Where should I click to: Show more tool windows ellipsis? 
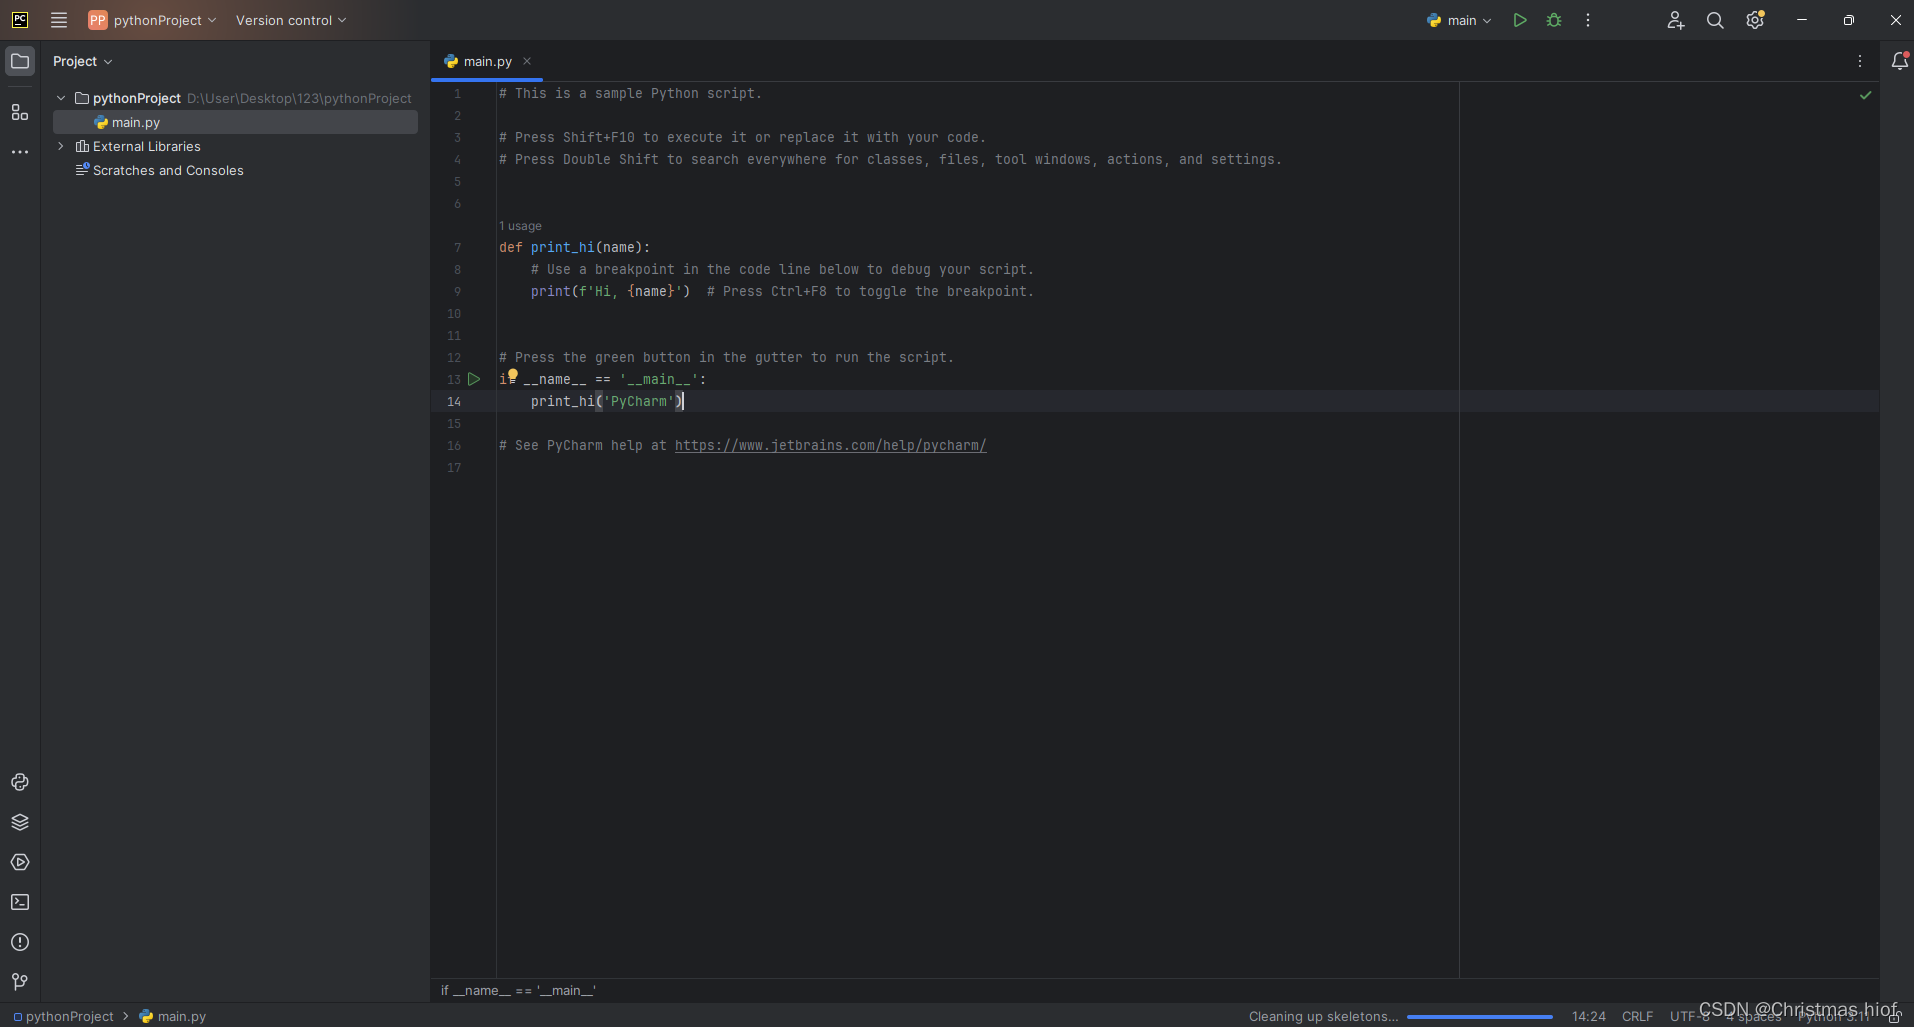(20, 152)
